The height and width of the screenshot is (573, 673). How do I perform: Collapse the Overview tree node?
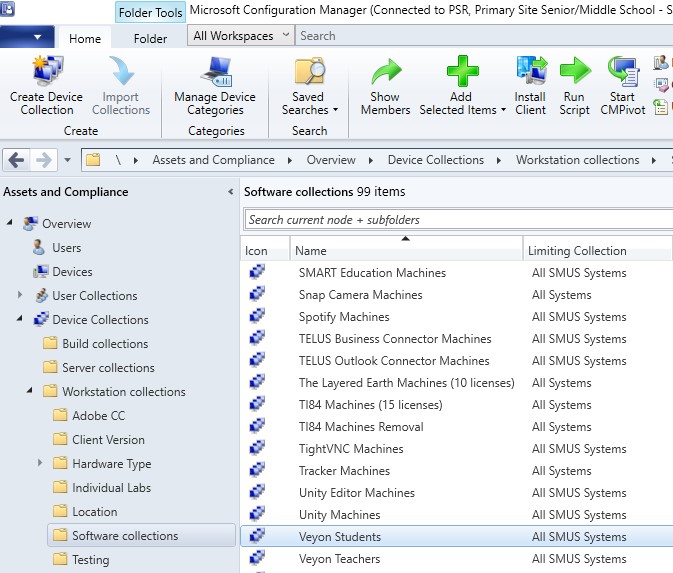[x=9, y=222]
